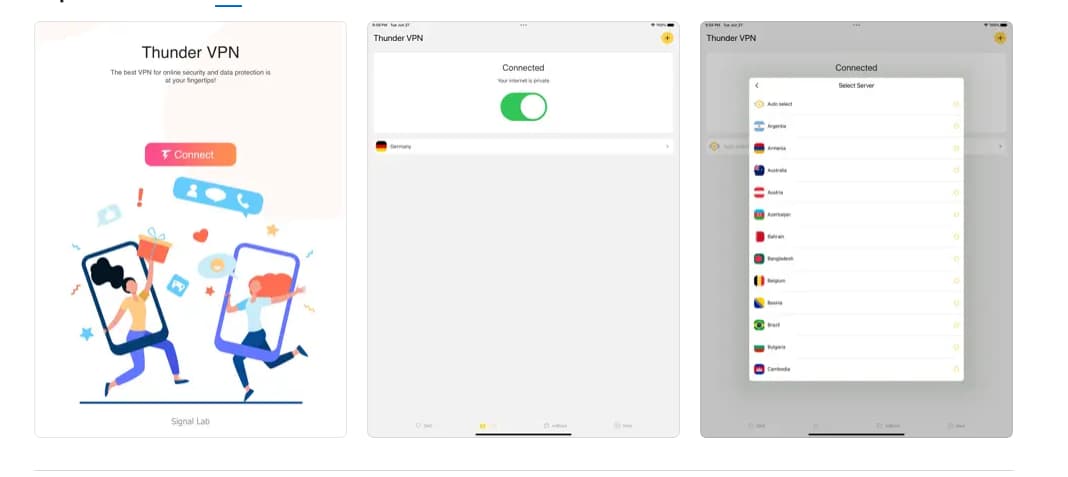Go back using the Select Server arrow
1068x477 pixels.
tap(757, 86)
